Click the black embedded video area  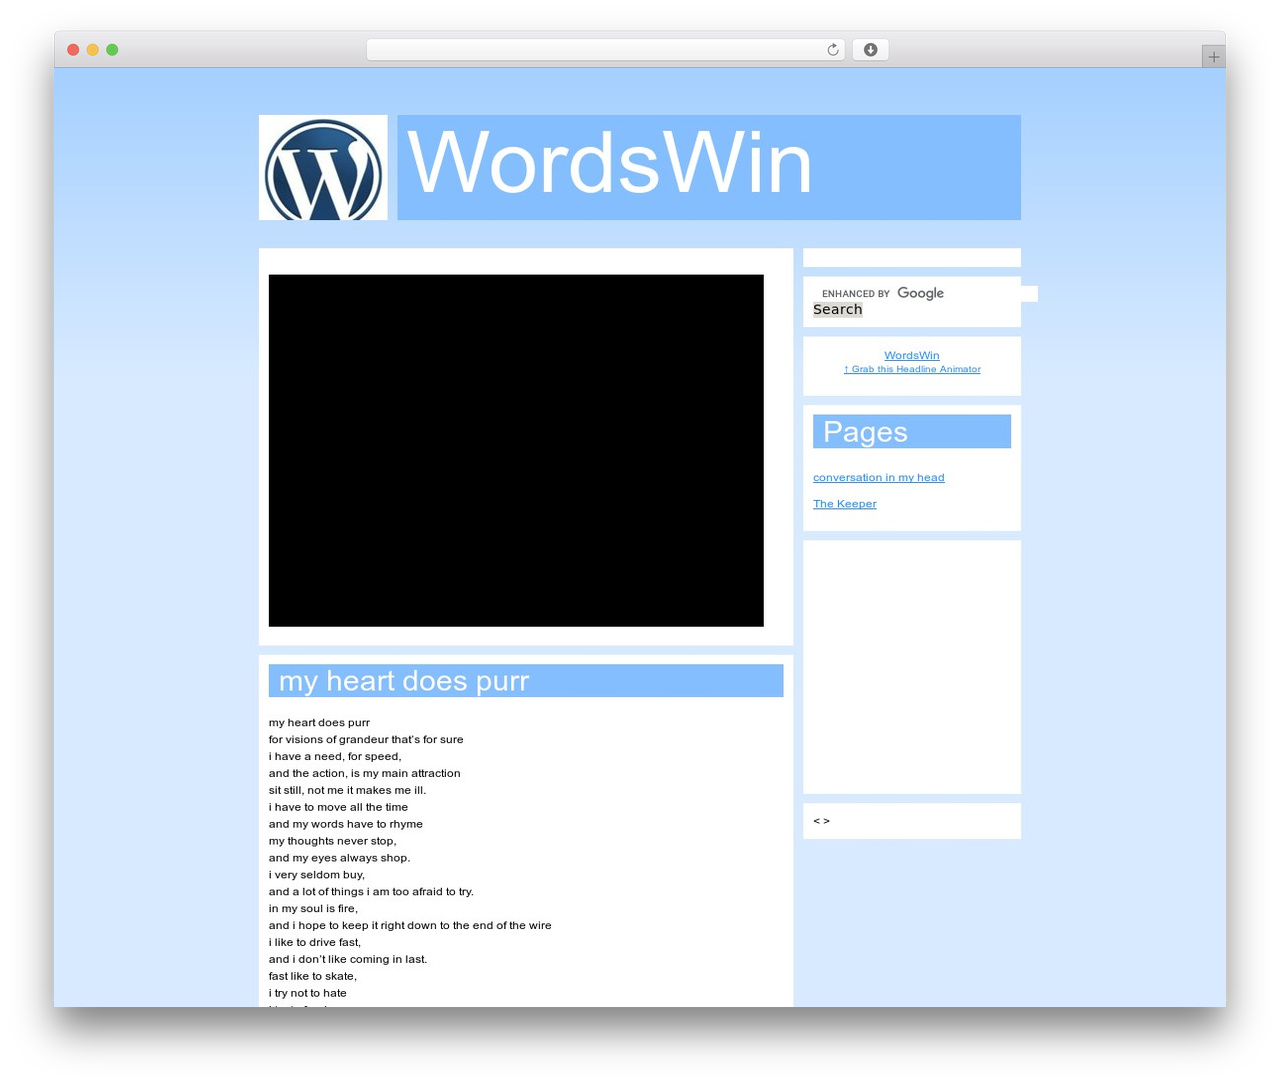coord(516,451)
